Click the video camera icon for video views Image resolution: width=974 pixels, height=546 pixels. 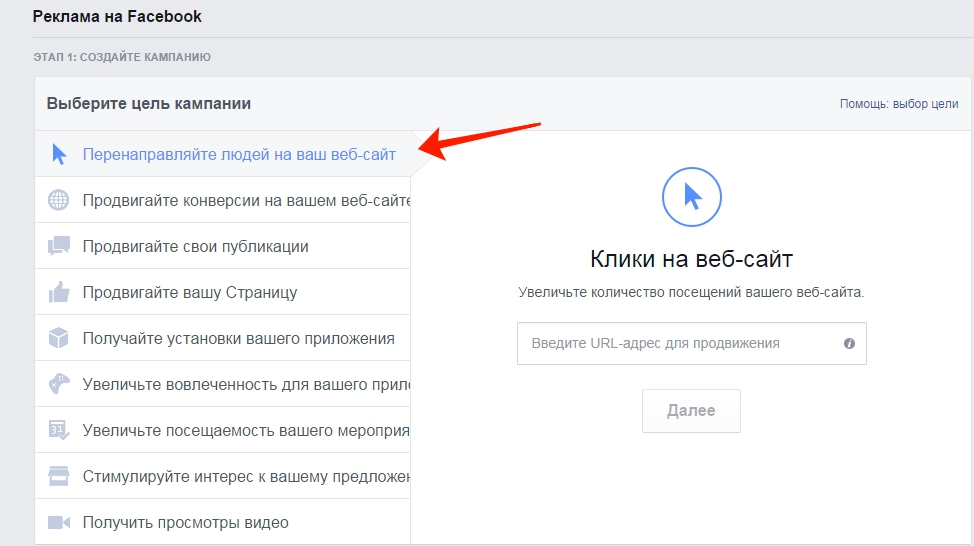pyautogui.click(x=59, y=522)
